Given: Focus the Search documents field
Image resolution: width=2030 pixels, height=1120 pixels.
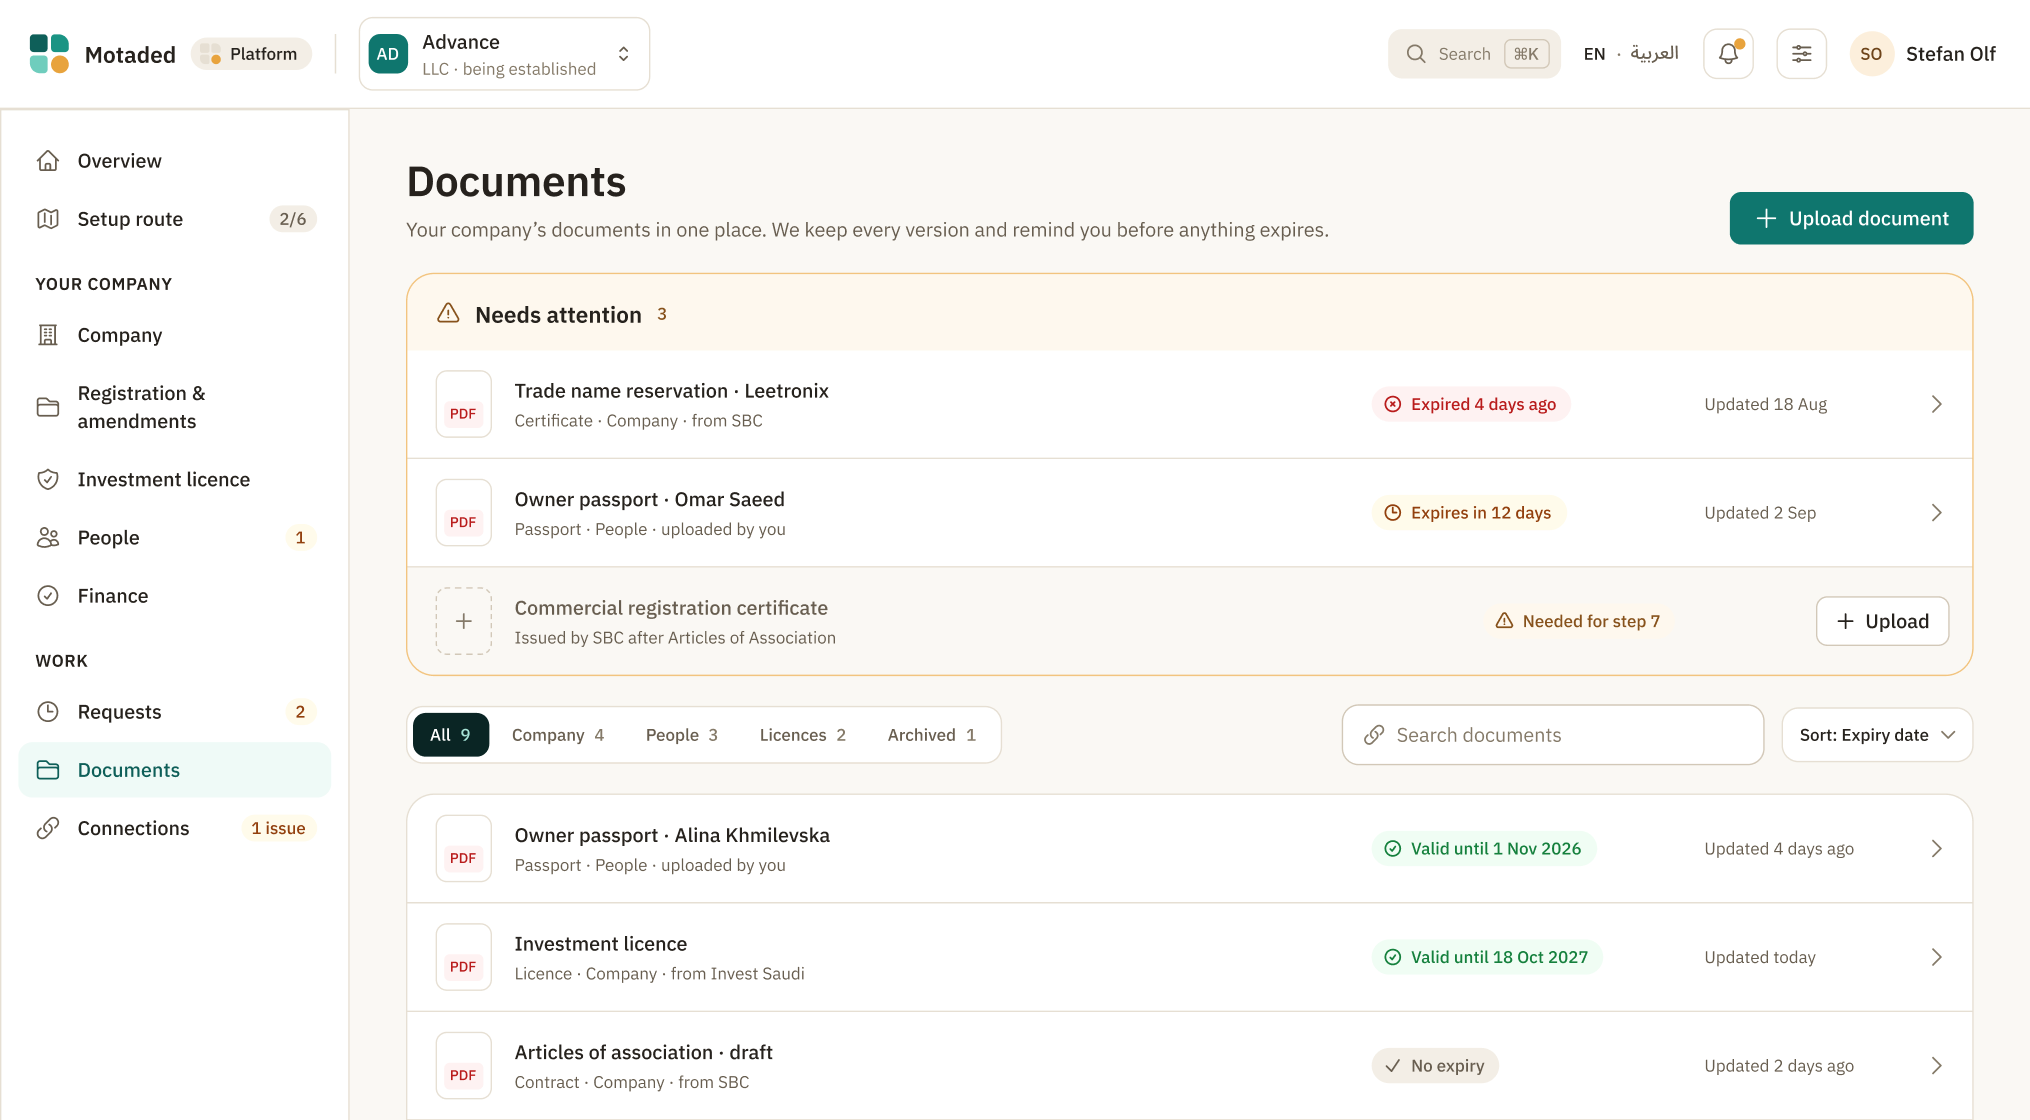Looking at the screenshot, I should pos(1552,735).
